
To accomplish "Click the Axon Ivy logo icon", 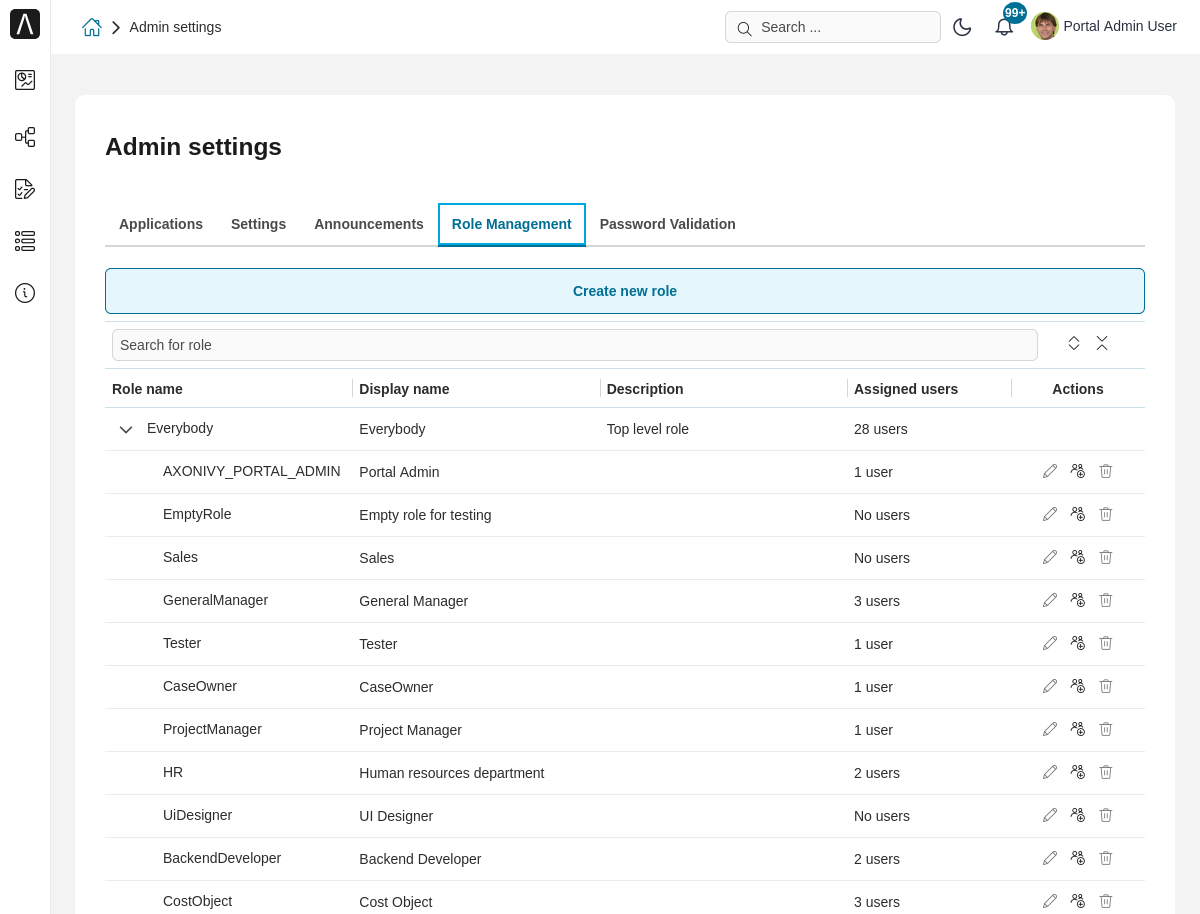I will tap(25, 24).
